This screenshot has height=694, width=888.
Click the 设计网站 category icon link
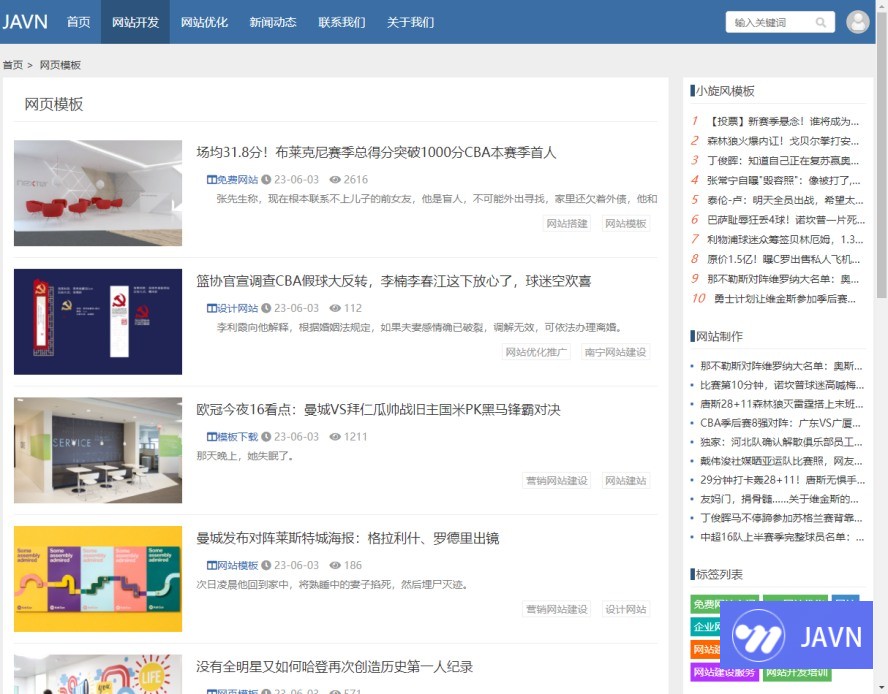(232, 308)
